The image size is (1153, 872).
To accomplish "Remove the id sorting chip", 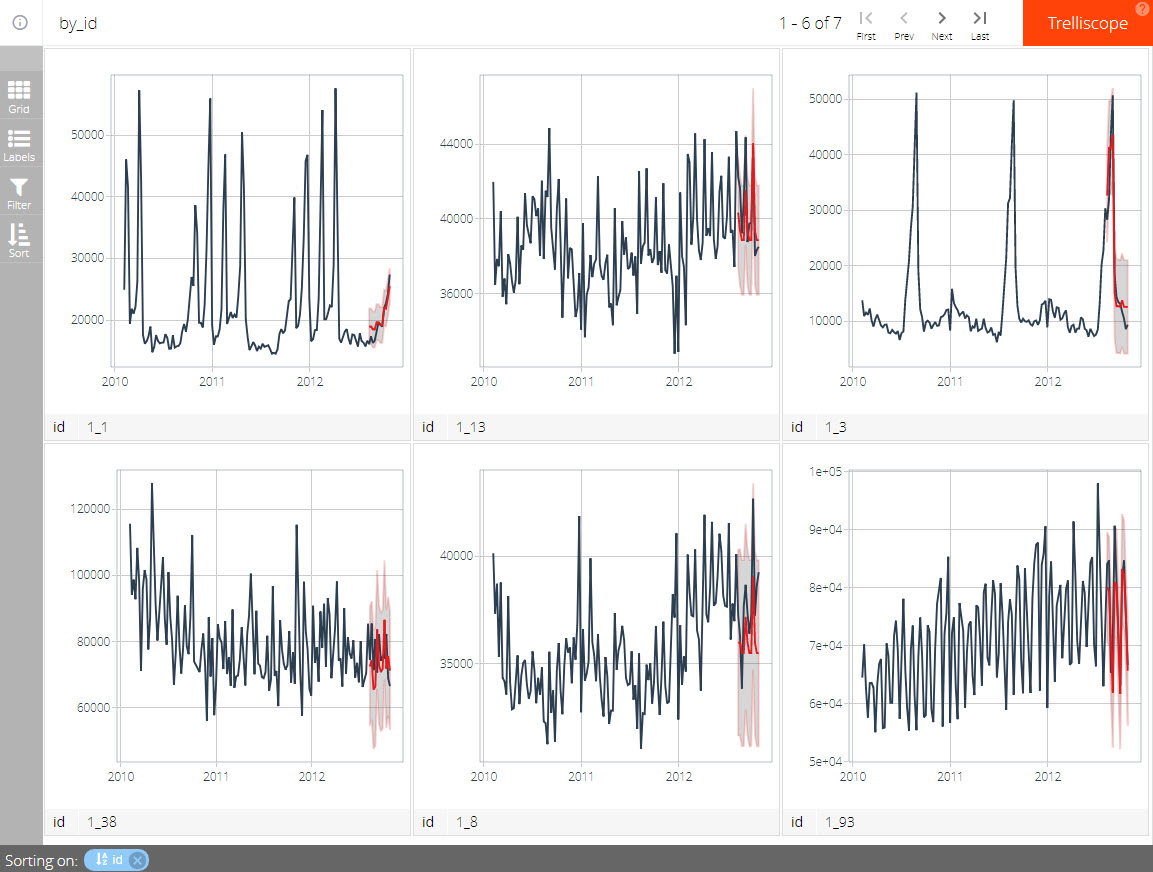I will (x=135, y=860).
